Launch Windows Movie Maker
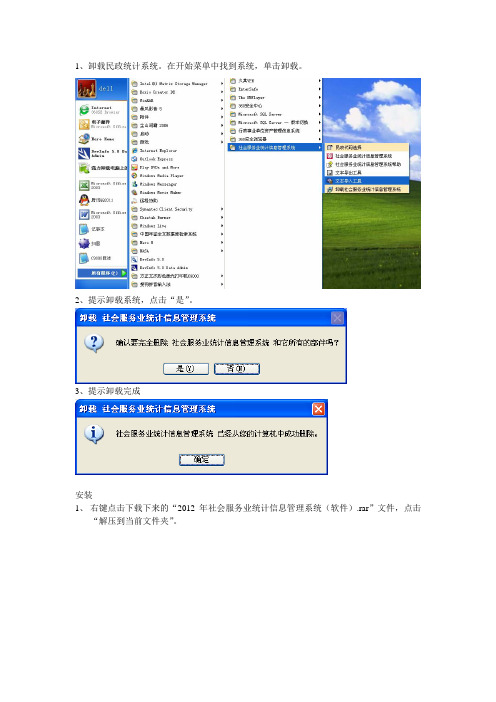This screenshot has height=702, width=496. coord(156,192)
